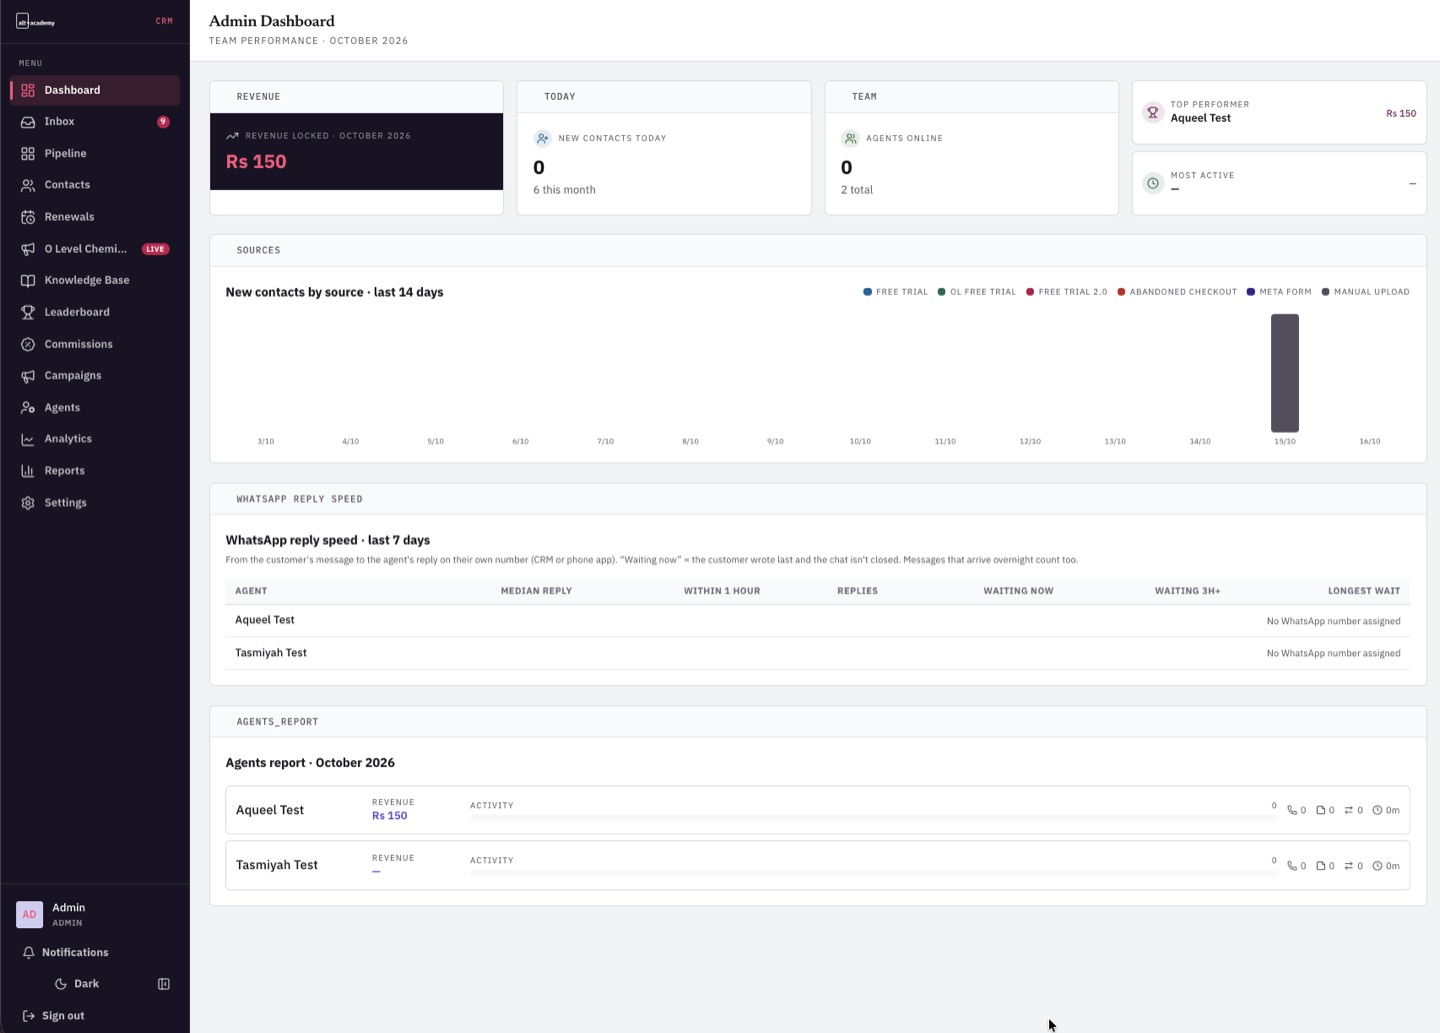Click the '6 this month' text
The image size is (1440, 1033).
pyautogui.click(x=564, y=190)
